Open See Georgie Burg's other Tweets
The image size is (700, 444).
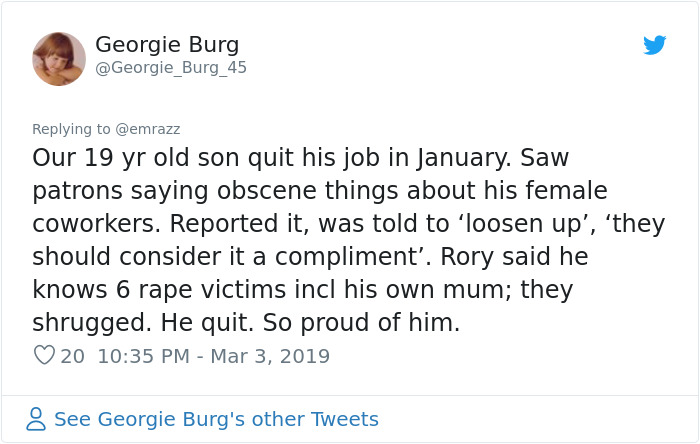[x=216, y=419]
